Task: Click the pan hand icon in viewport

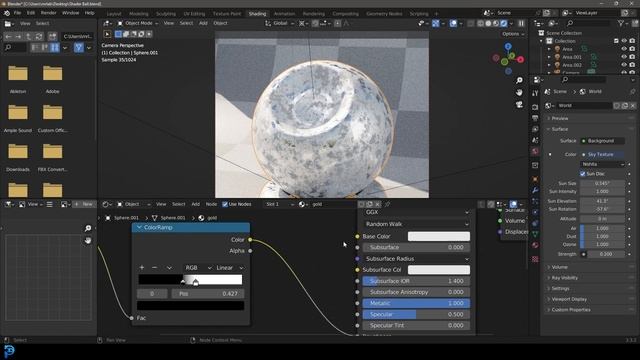Action: point(519,93)
